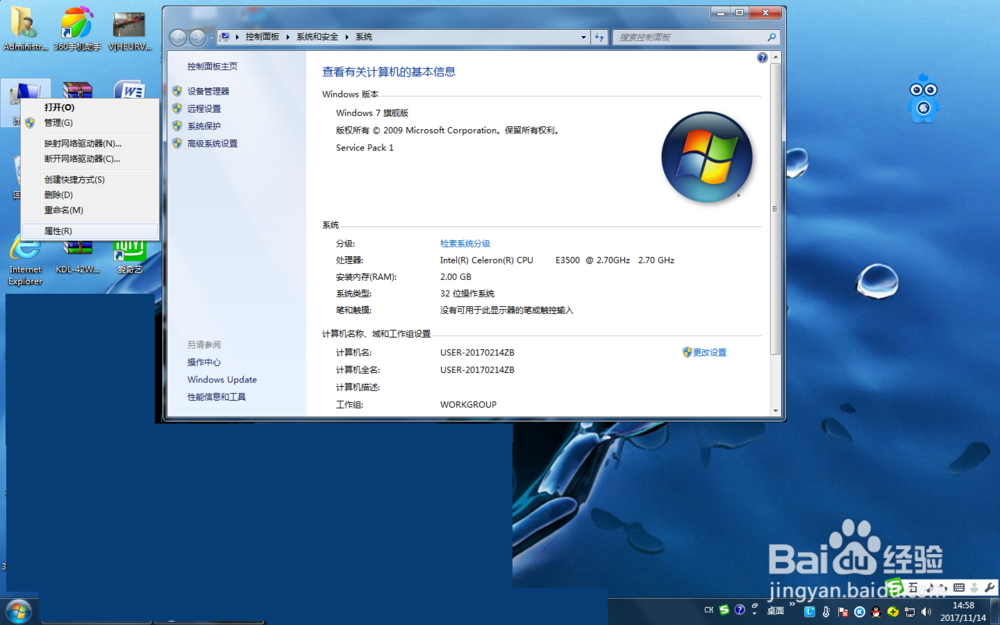Open the blue help question mark icon
This screenshot has height=625, width=1000.
761,58
